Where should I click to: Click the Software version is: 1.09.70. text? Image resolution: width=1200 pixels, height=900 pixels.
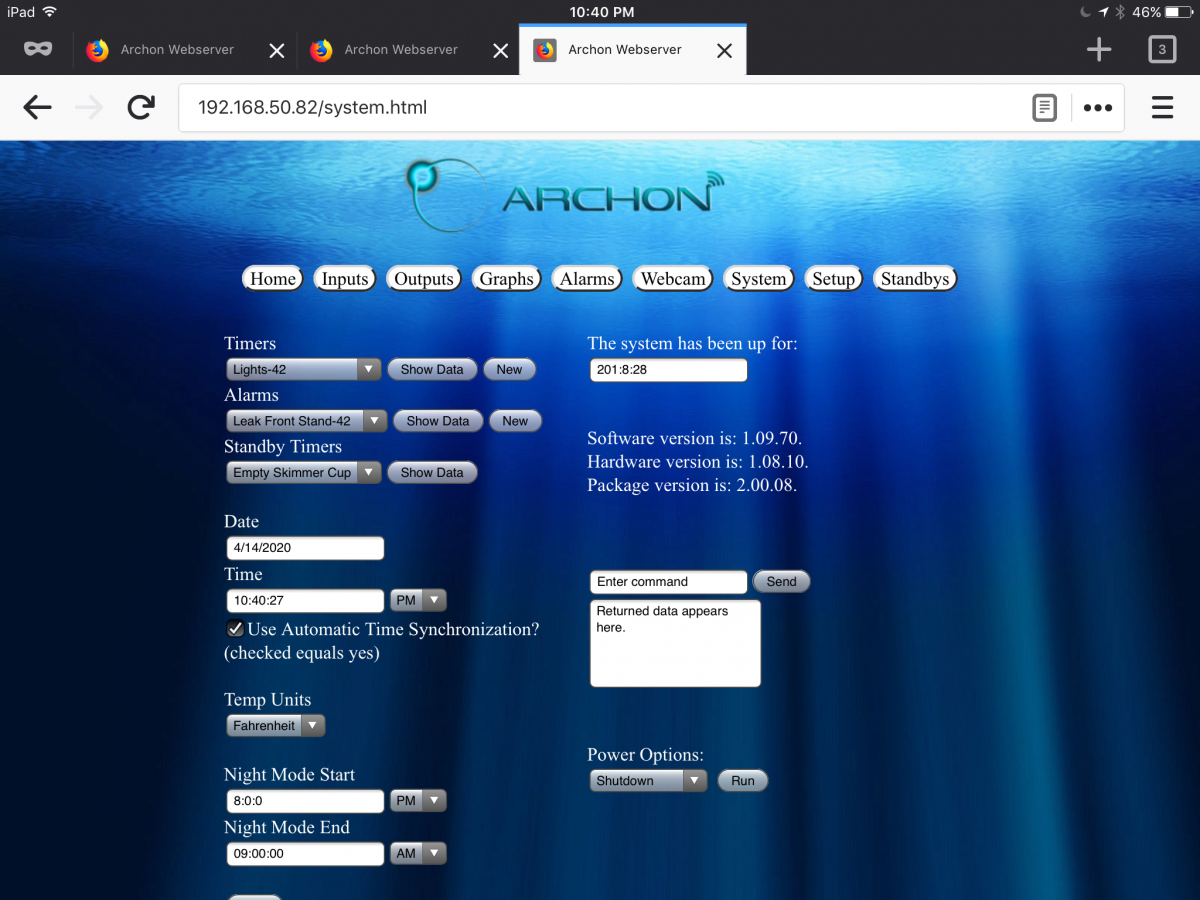coord(695,438)
